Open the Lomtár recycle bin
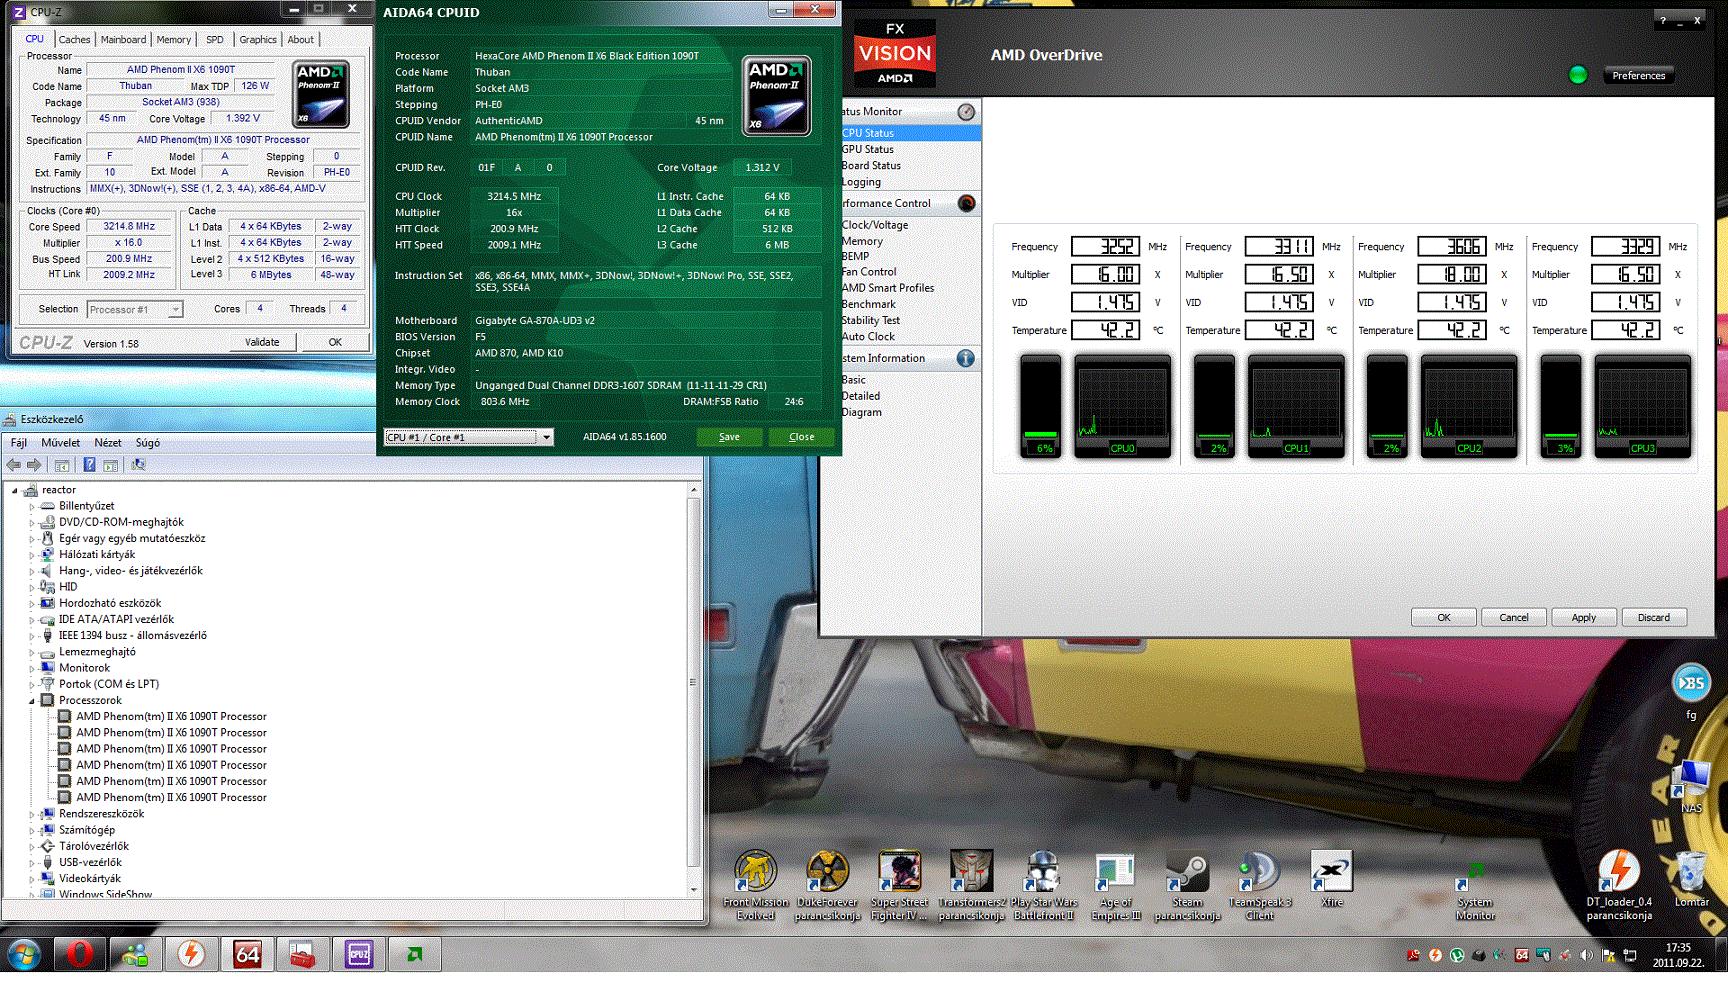The width and height of the screenshot is (1728, 992). coord(1692,878)
